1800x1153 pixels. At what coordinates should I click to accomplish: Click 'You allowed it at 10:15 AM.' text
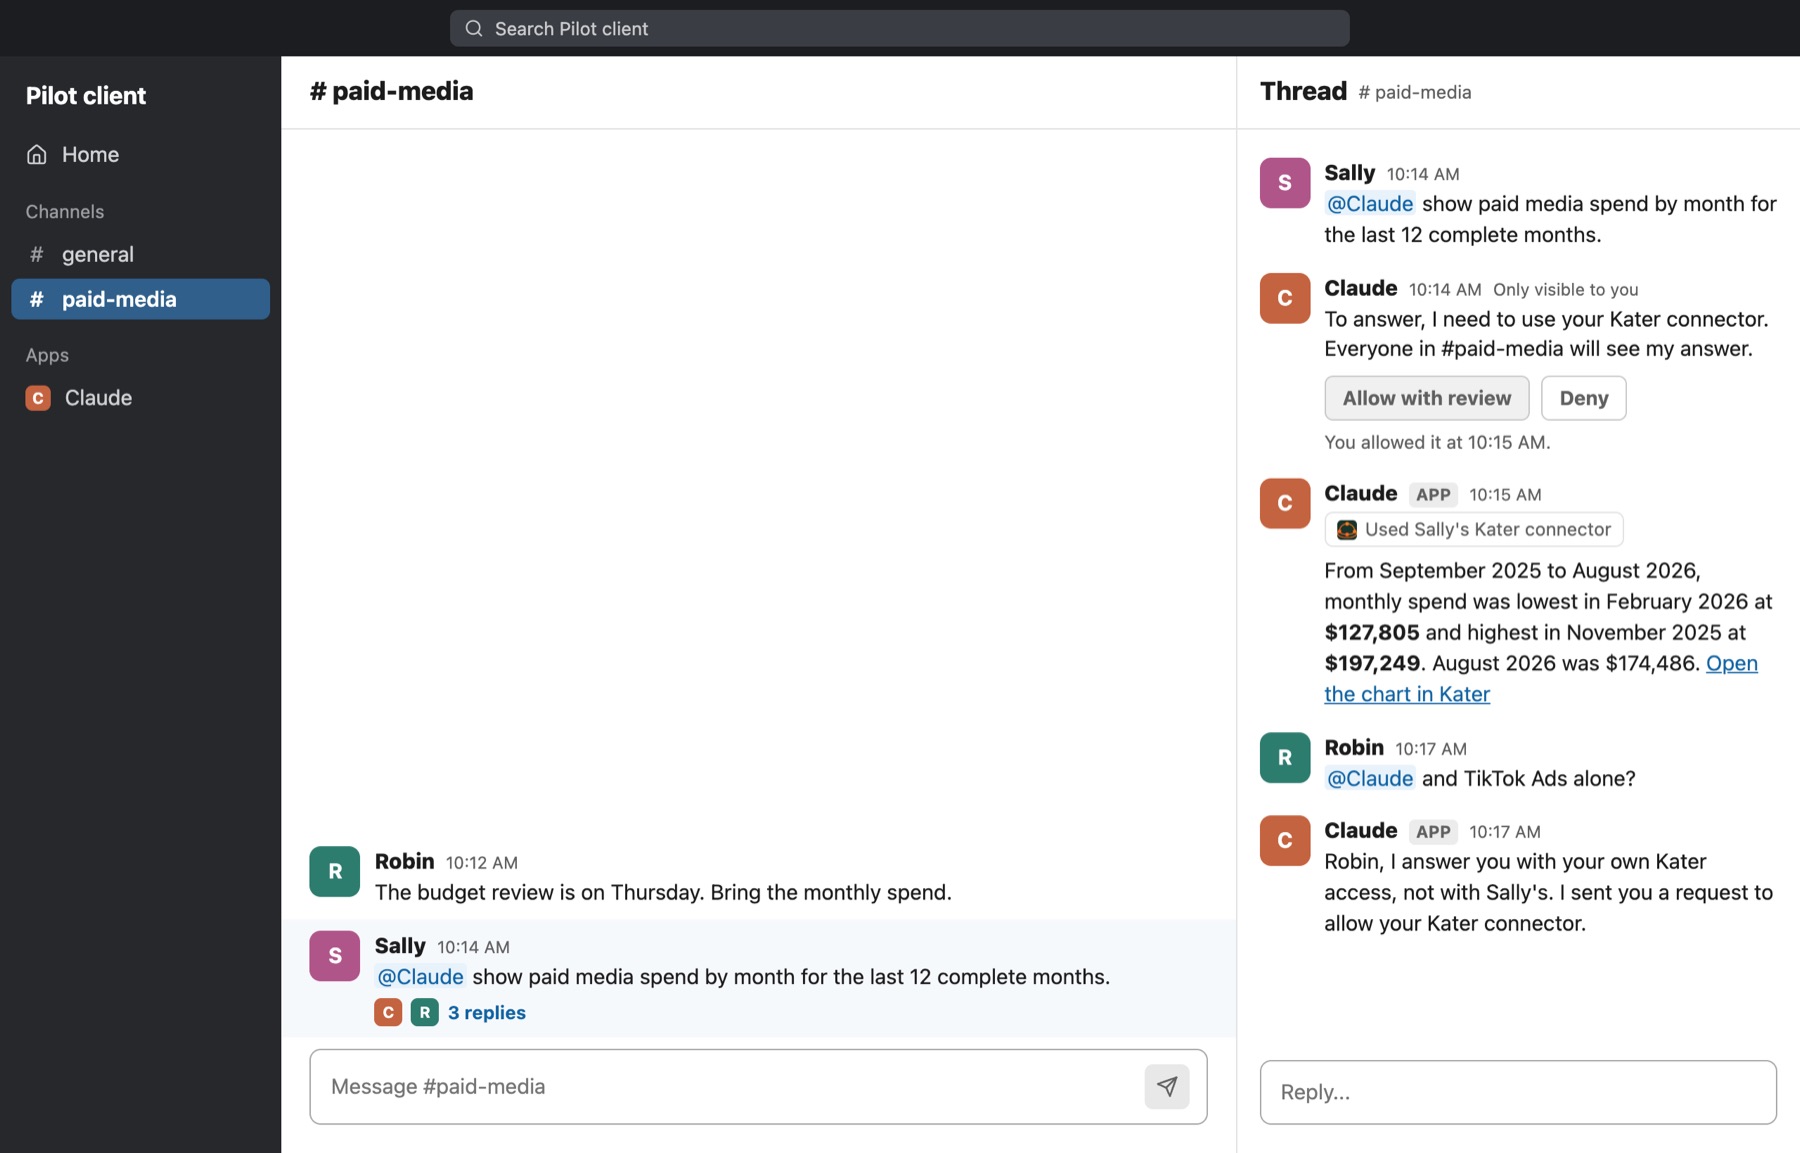click(x=1437, y=442)
